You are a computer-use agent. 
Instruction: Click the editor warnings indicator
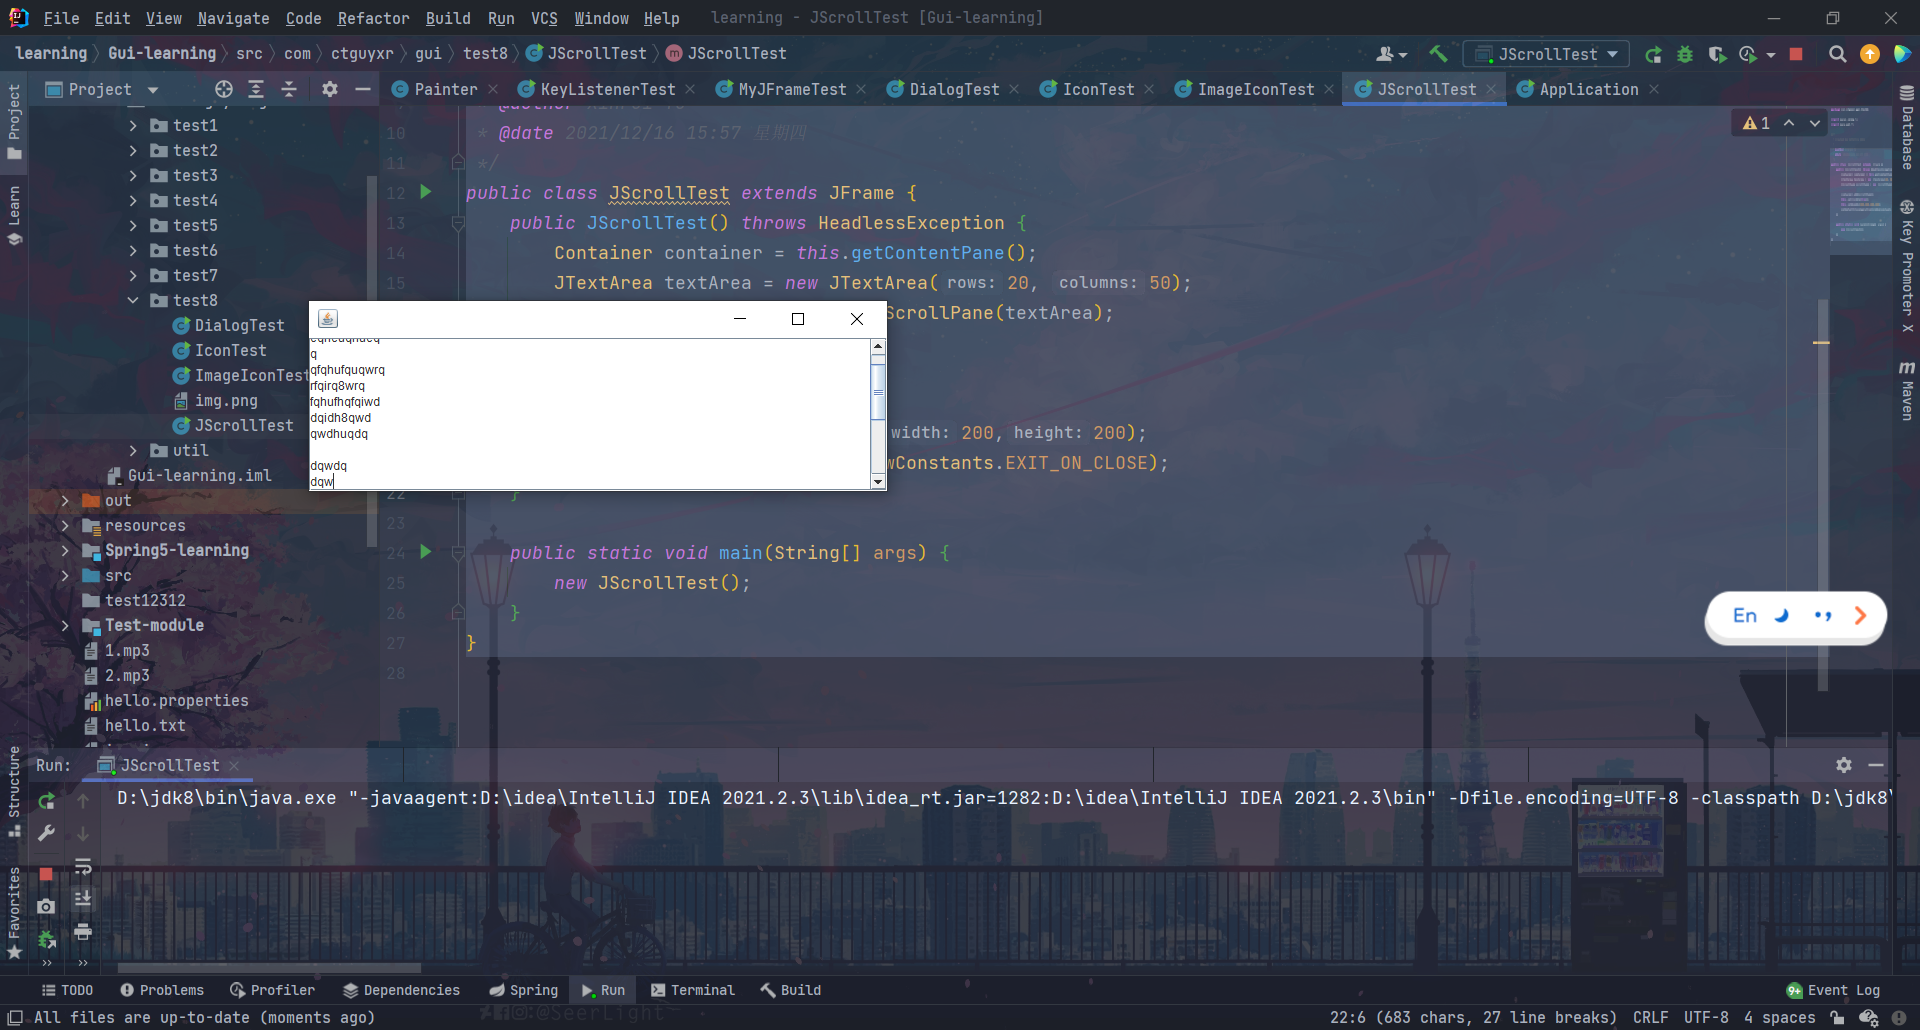[x=1756, y=123]
